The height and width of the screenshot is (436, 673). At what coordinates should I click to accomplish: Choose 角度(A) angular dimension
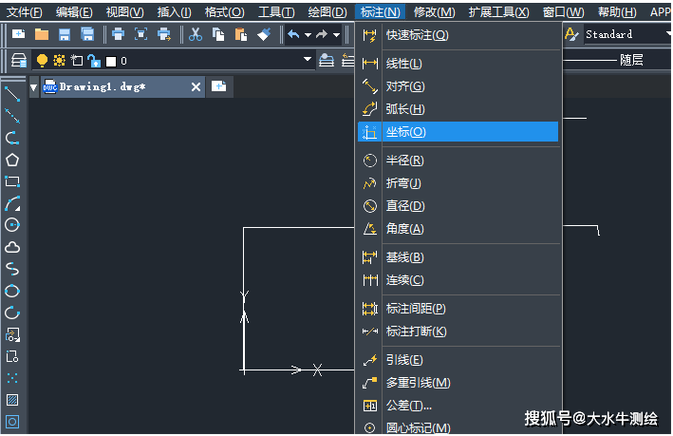pos(458,229)
